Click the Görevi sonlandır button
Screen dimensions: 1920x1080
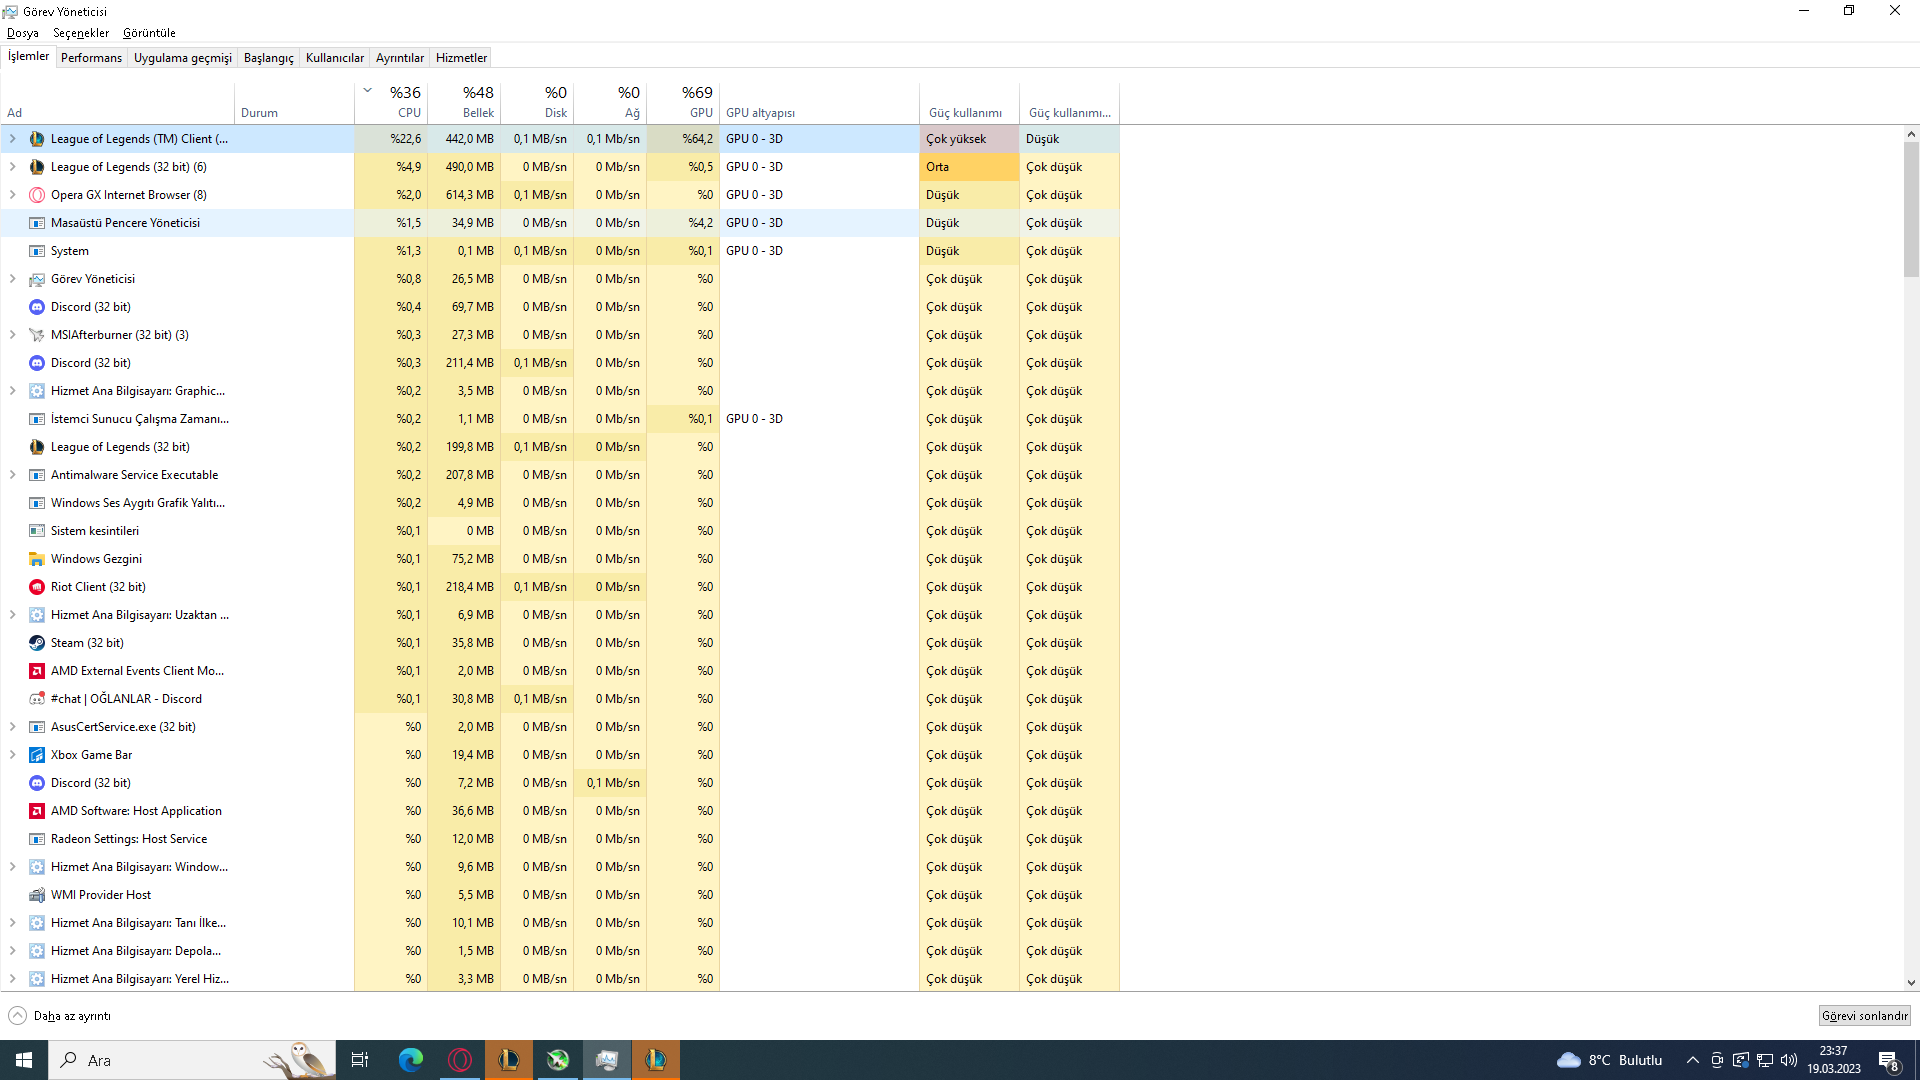[x=1864, y=1016]
